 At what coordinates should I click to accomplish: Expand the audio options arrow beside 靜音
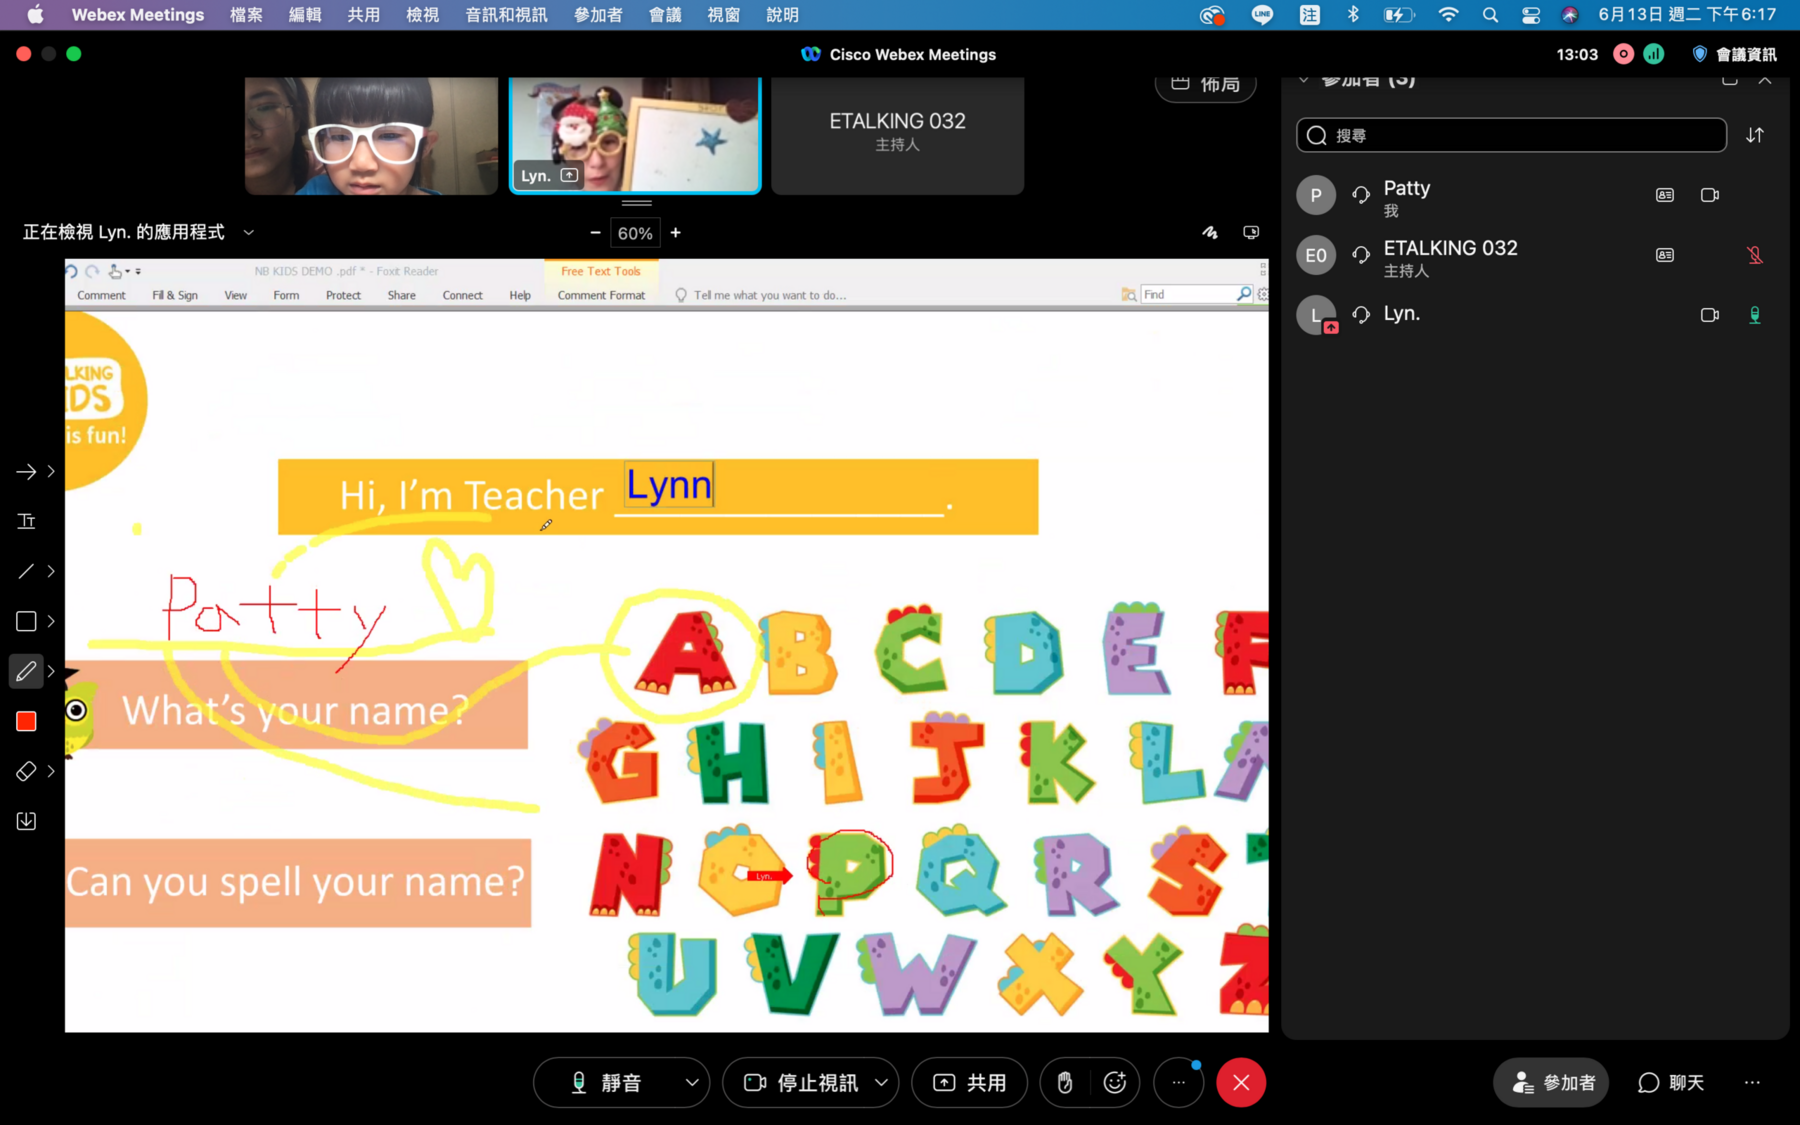coord(692,1082)
